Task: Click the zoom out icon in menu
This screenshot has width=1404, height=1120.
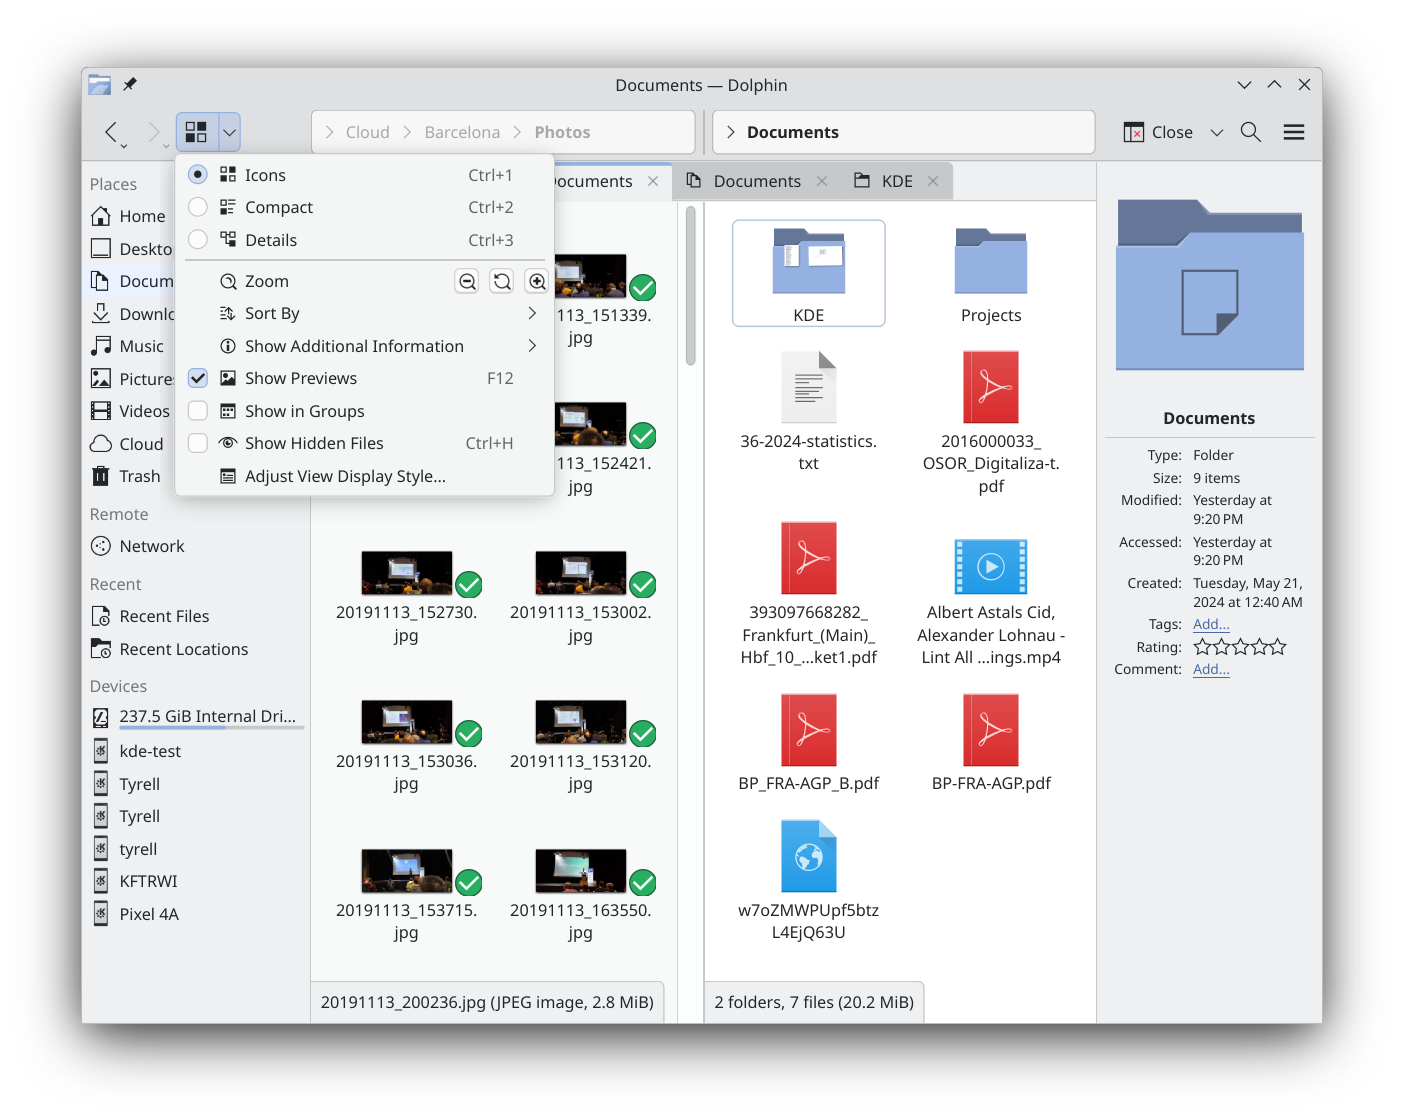Action: (x=467, y=282)
